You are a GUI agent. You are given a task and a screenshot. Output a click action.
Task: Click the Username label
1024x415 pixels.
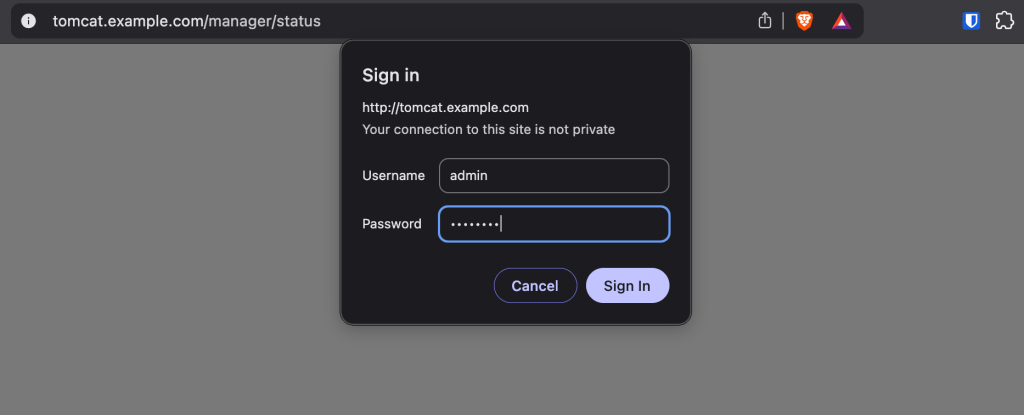click(x=393, y=176)
